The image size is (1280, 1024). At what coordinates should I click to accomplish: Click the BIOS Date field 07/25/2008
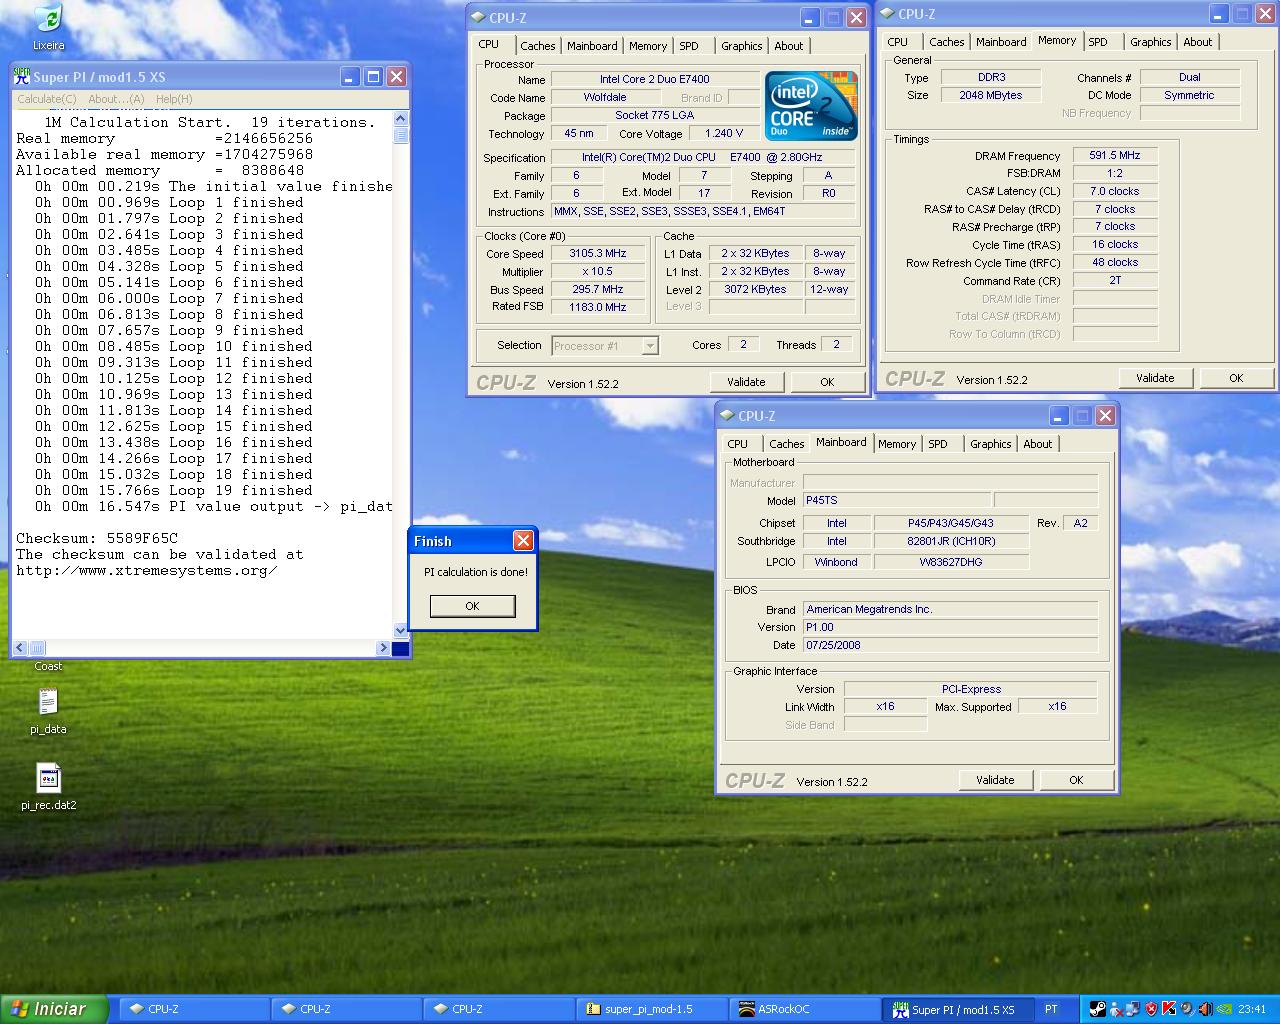[950, 645]
